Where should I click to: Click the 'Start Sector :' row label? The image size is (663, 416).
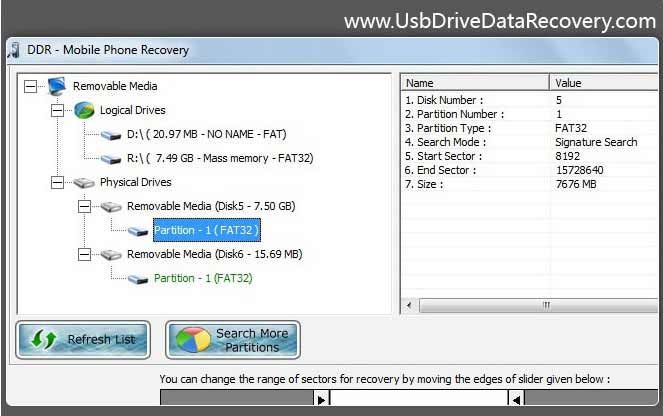pos(444,156)
